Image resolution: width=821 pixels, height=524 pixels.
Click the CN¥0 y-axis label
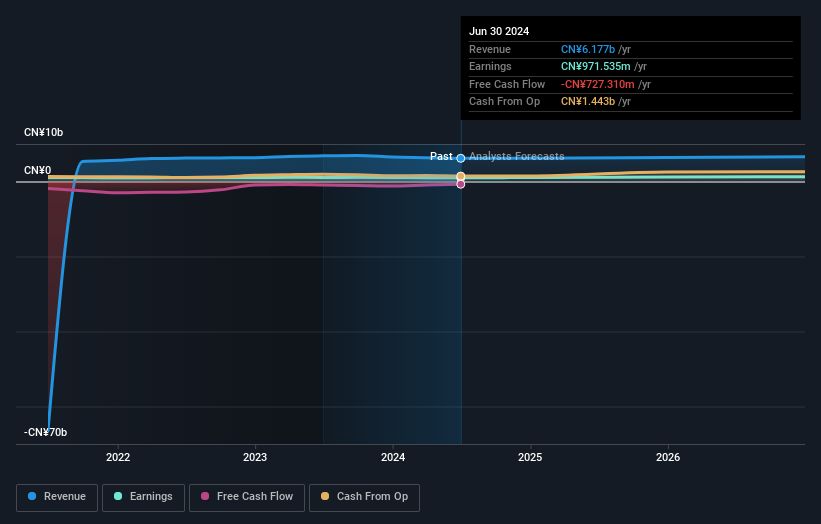(38, 171)
